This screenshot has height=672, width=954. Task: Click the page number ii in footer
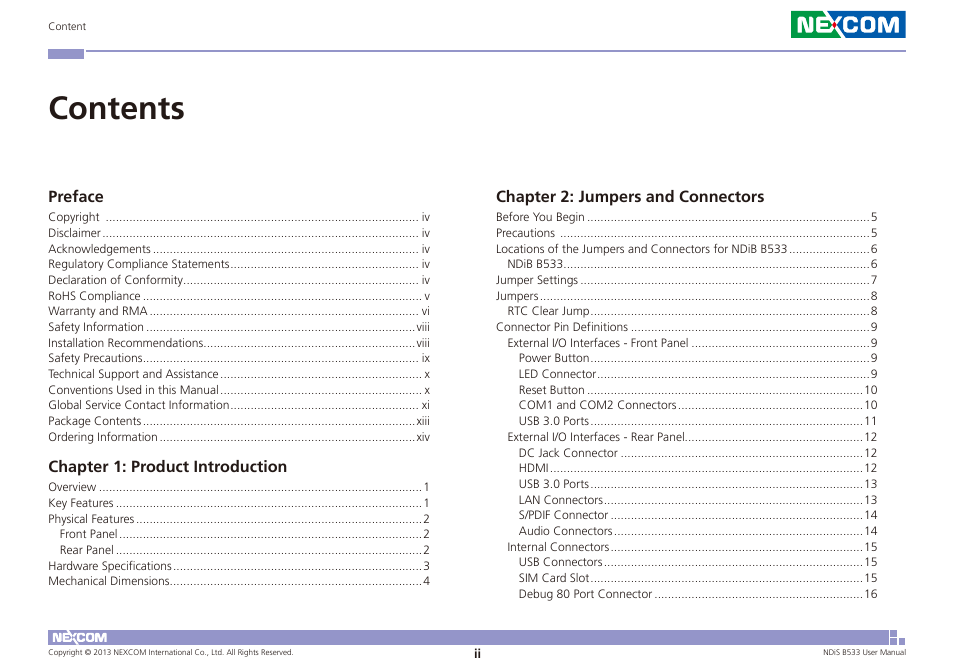pos(477,654)
